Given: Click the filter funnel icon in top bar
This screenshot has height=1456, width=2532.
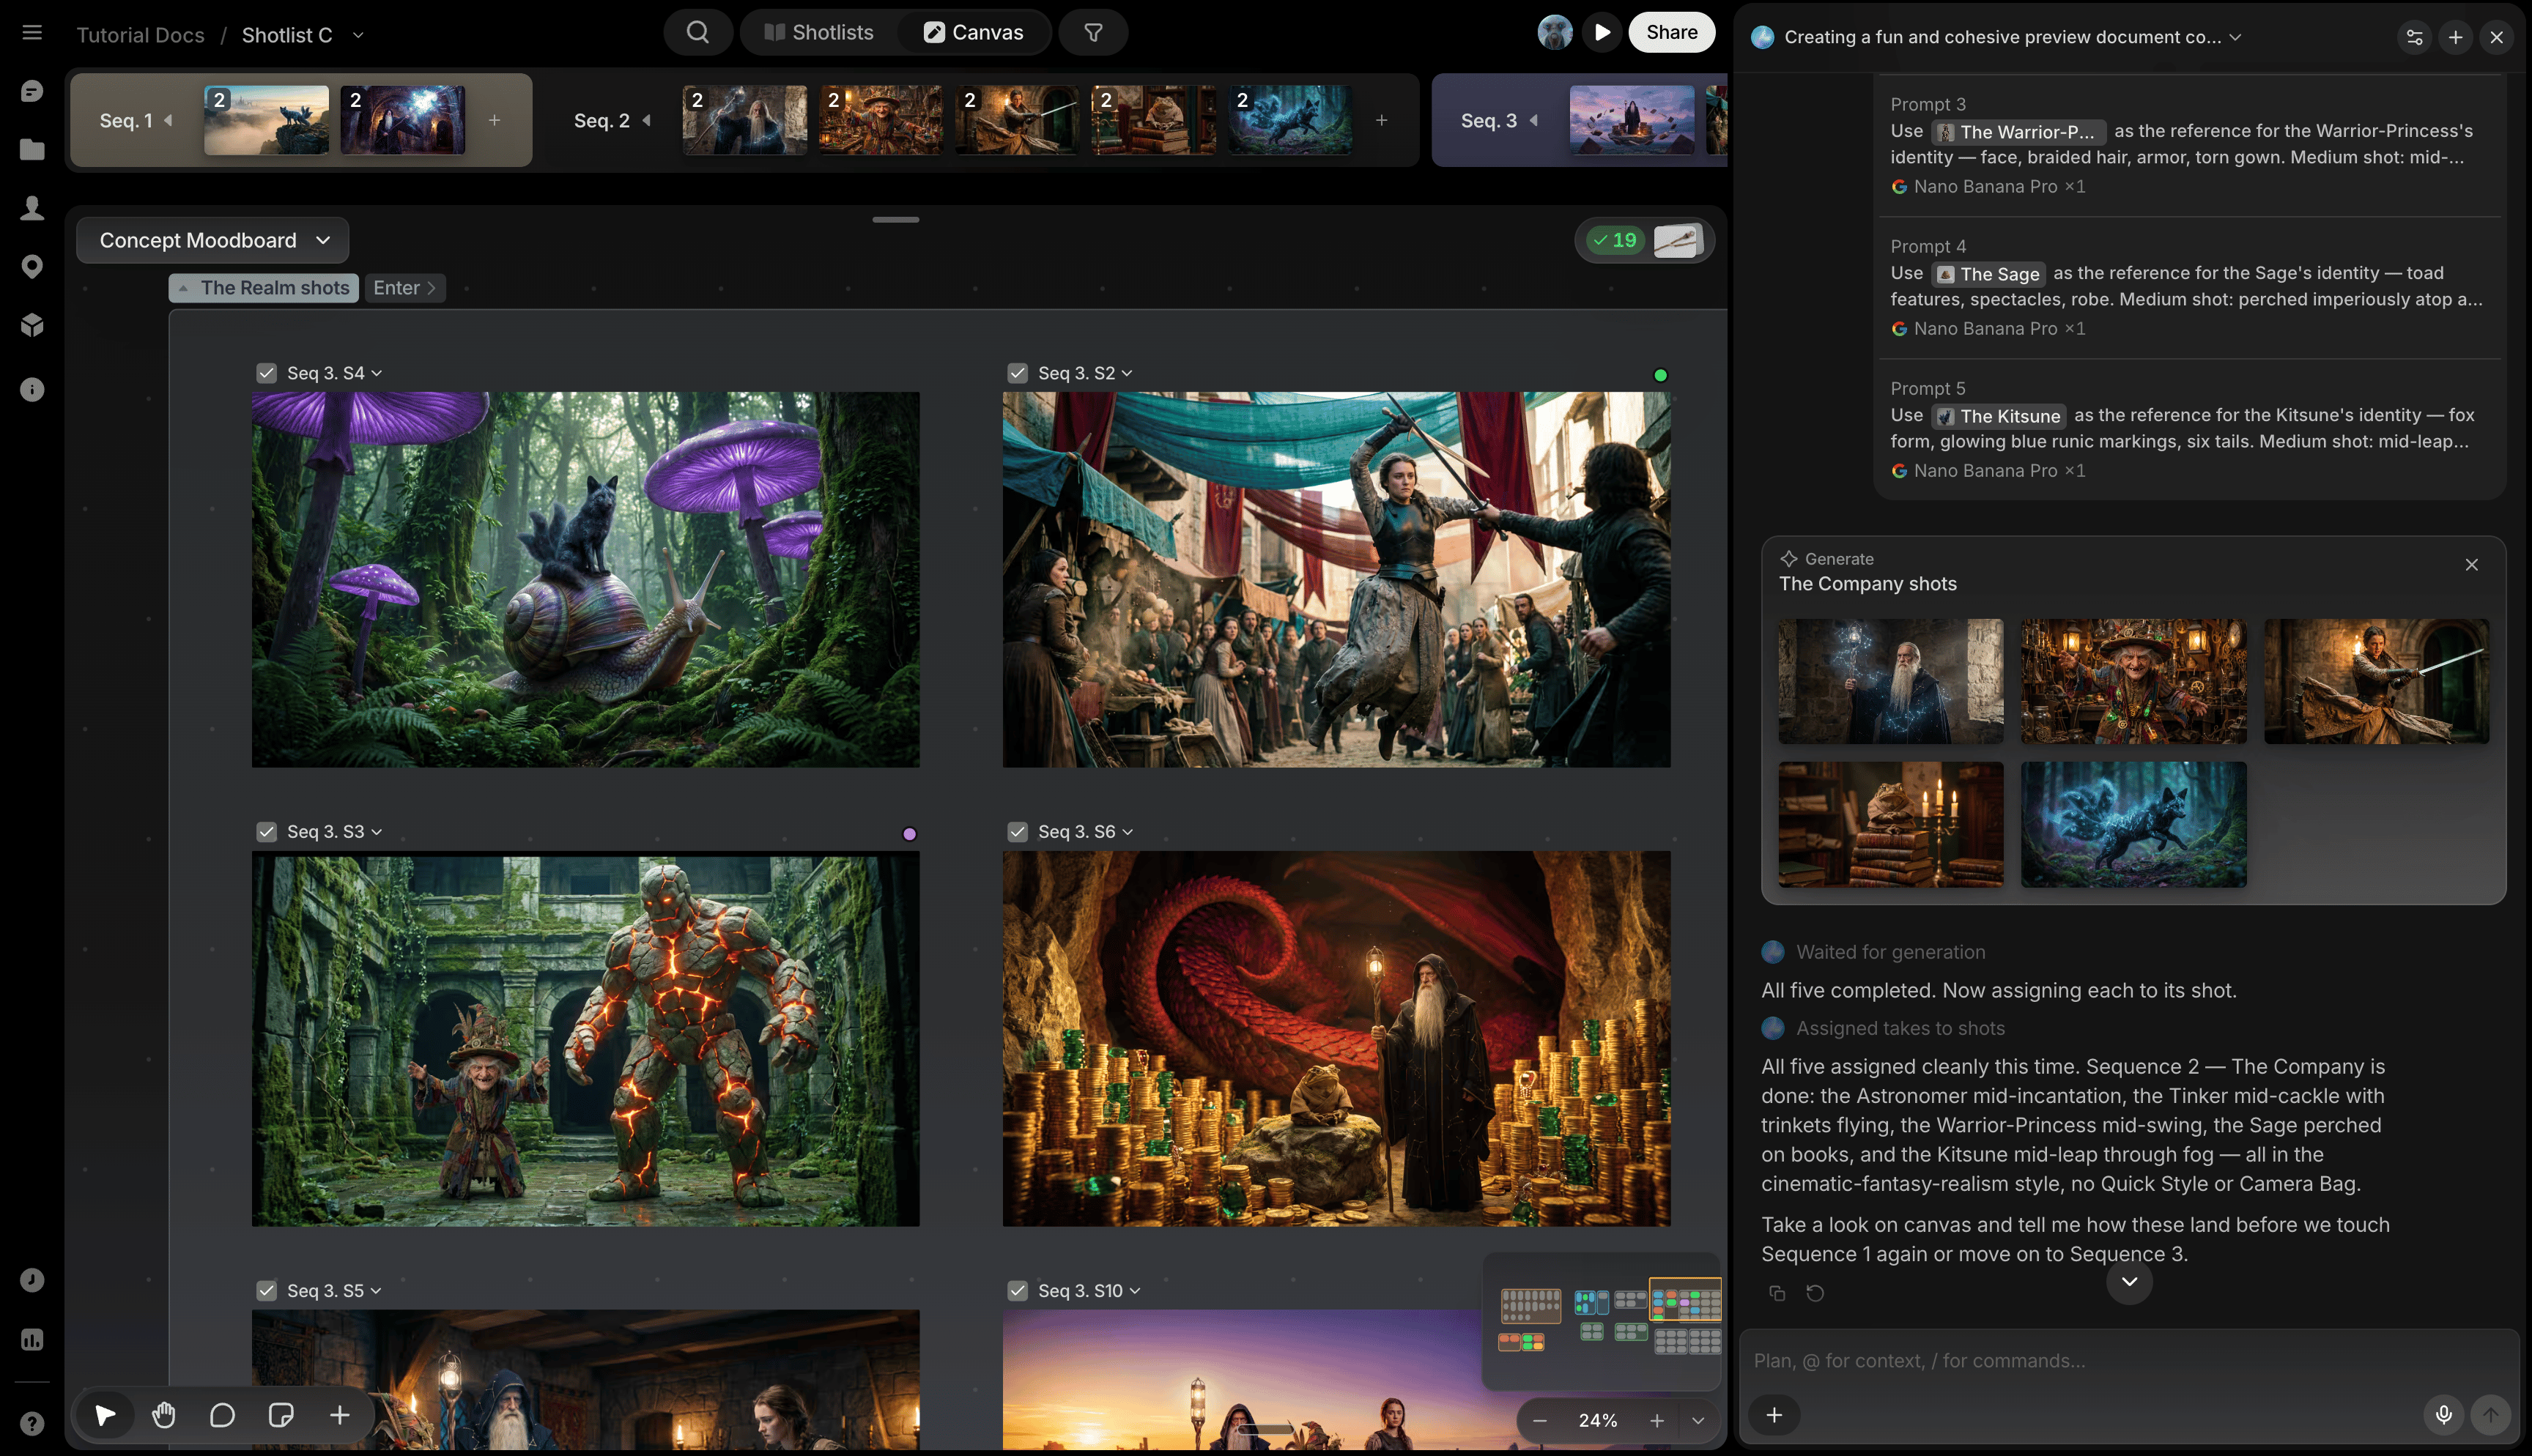Looking at the screenshot, I should coord(1093,33).
